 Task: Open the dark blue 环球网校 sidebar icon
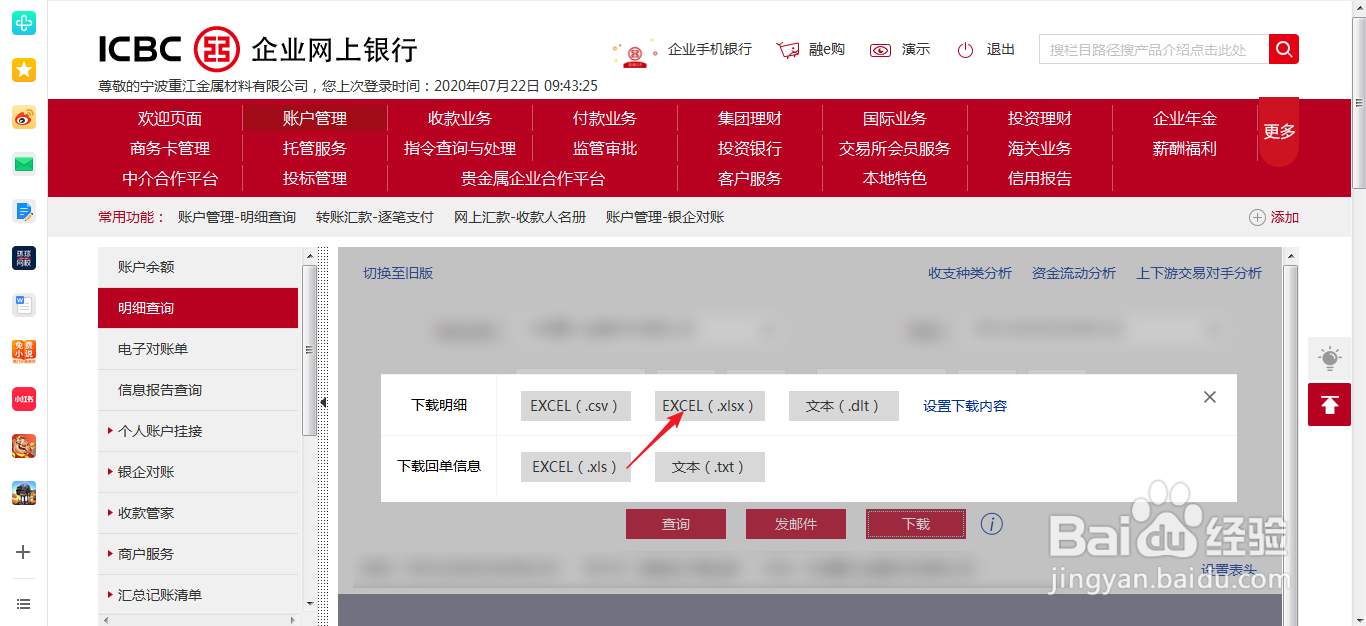coord(24,258)
